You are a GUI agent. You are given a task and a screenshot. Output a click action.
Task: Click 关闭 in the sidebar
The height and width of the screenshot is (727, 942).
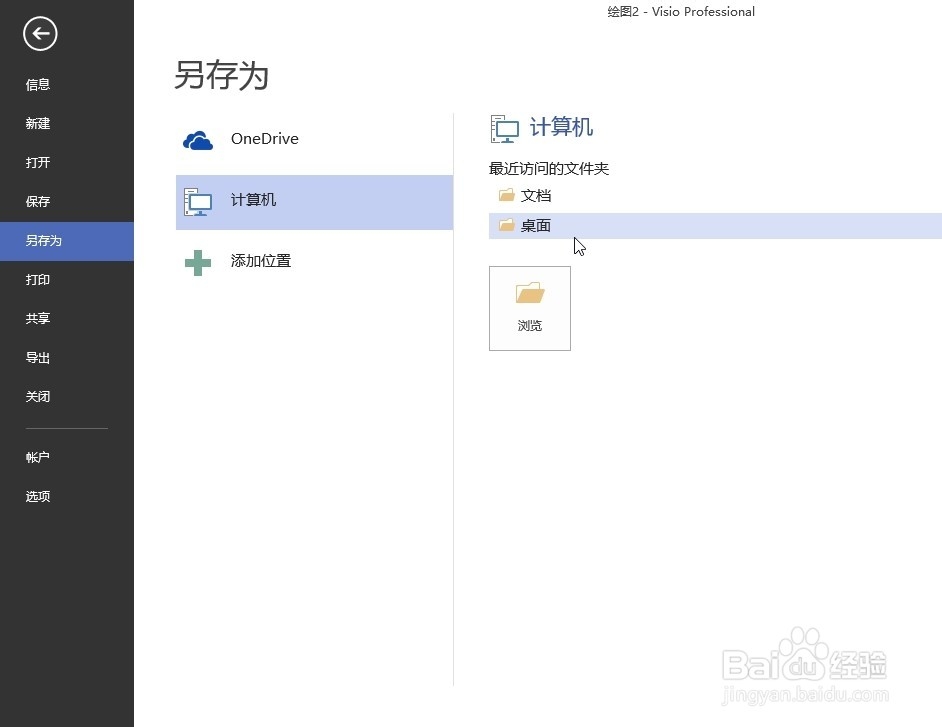click(67, 397)
